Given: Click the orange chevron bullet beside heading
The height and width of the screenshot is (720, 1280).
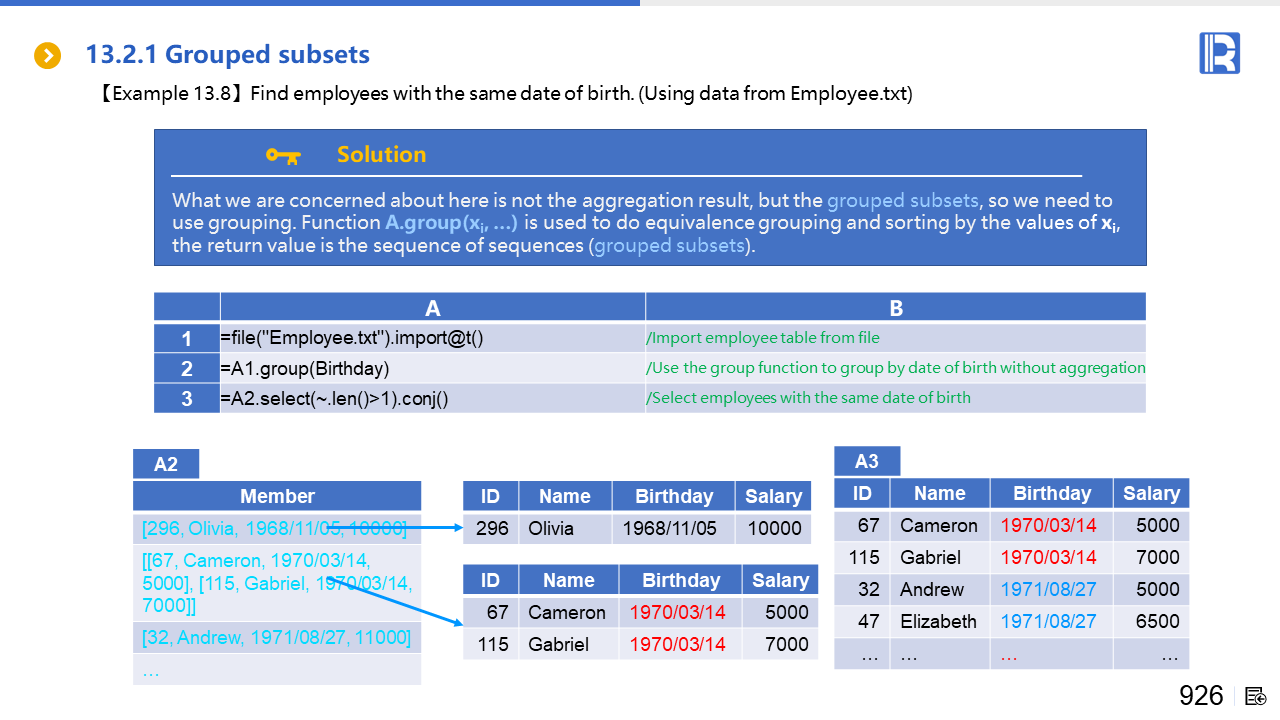Looking at the screenshot, I should (x=48, y=55).
